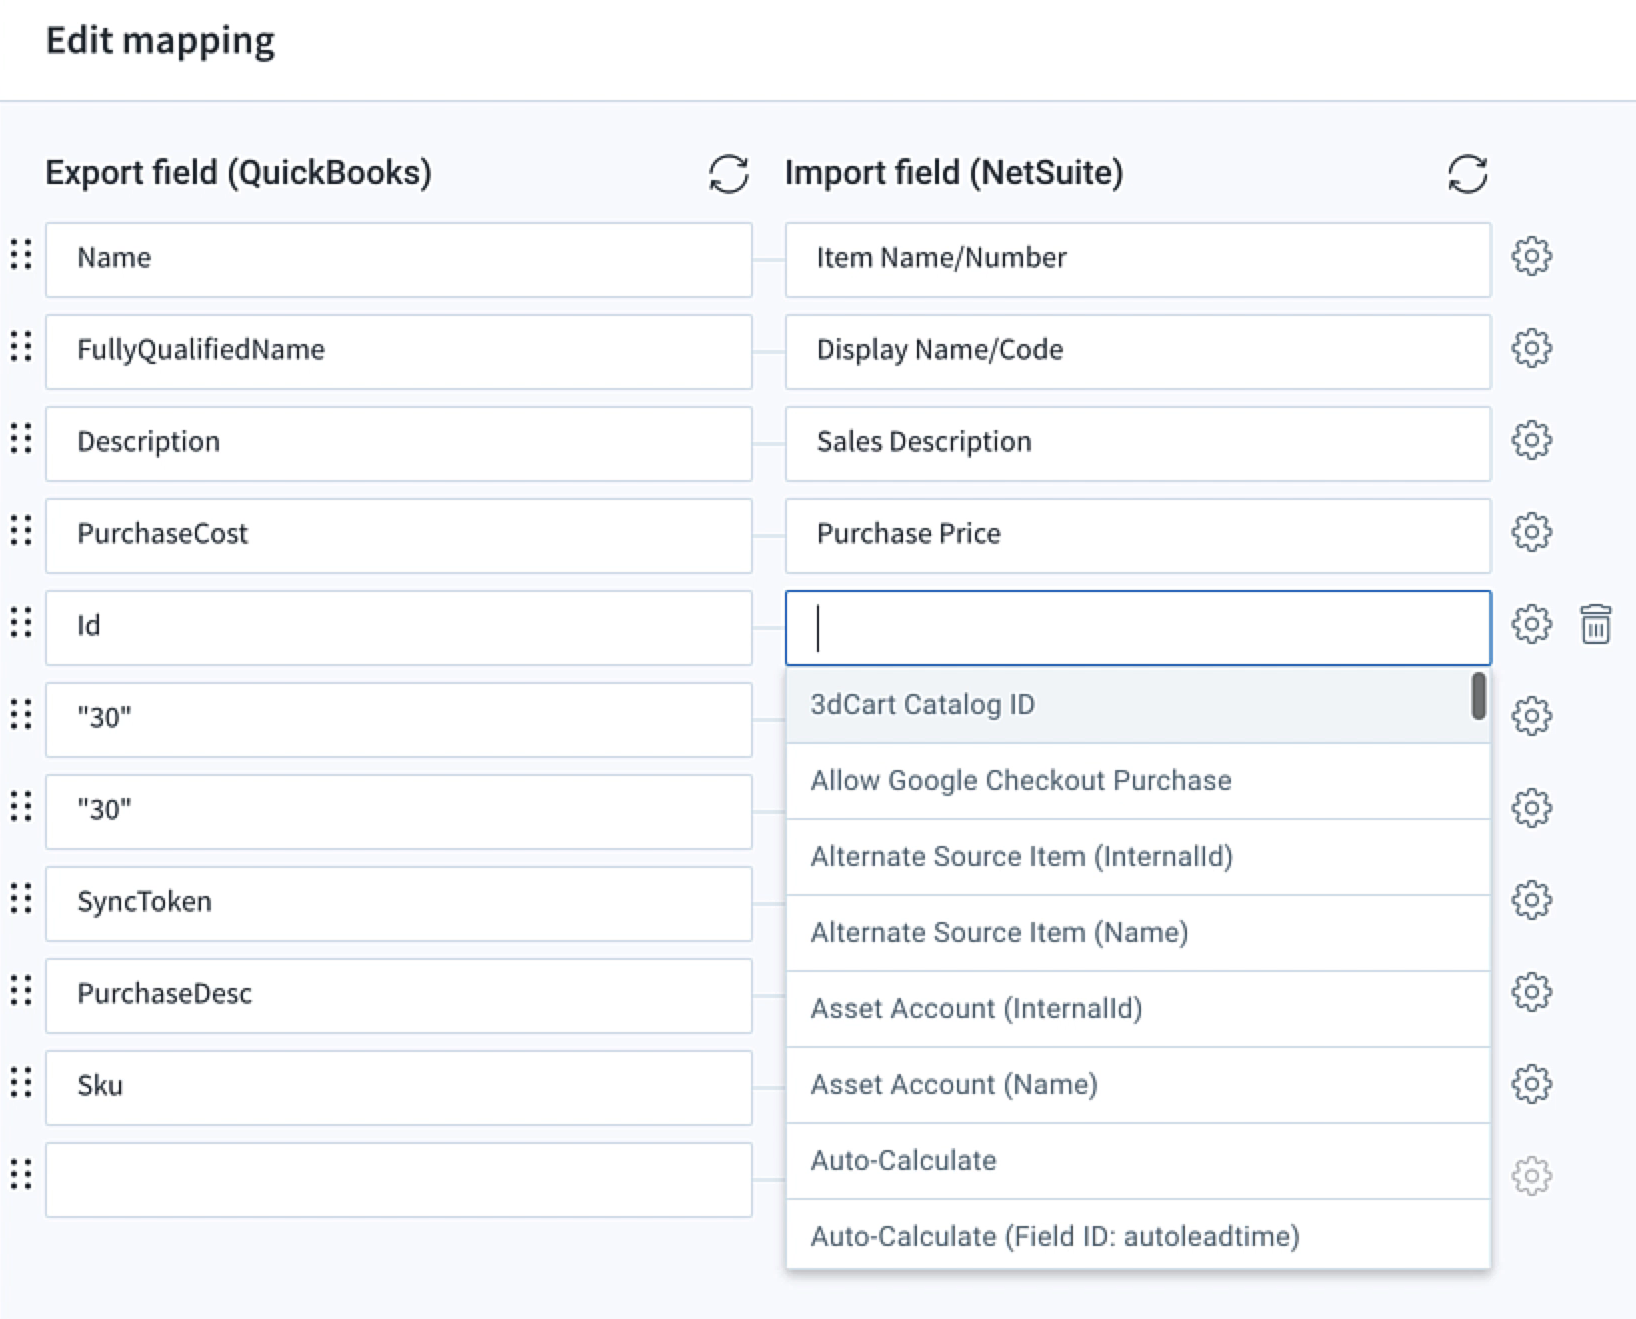Edit the FullyQualifiedName export field
Image resolution: width=1636 pixels, height=1319 pixels.
click(398, 352)
